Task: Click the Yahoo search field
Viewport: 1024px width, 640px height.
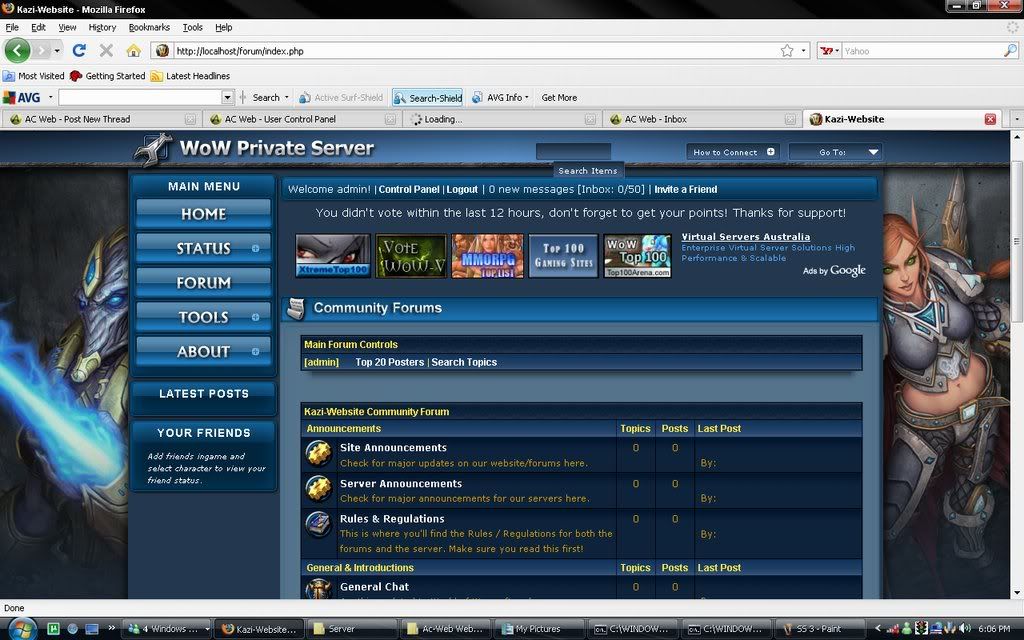Action: pos(922,51)
